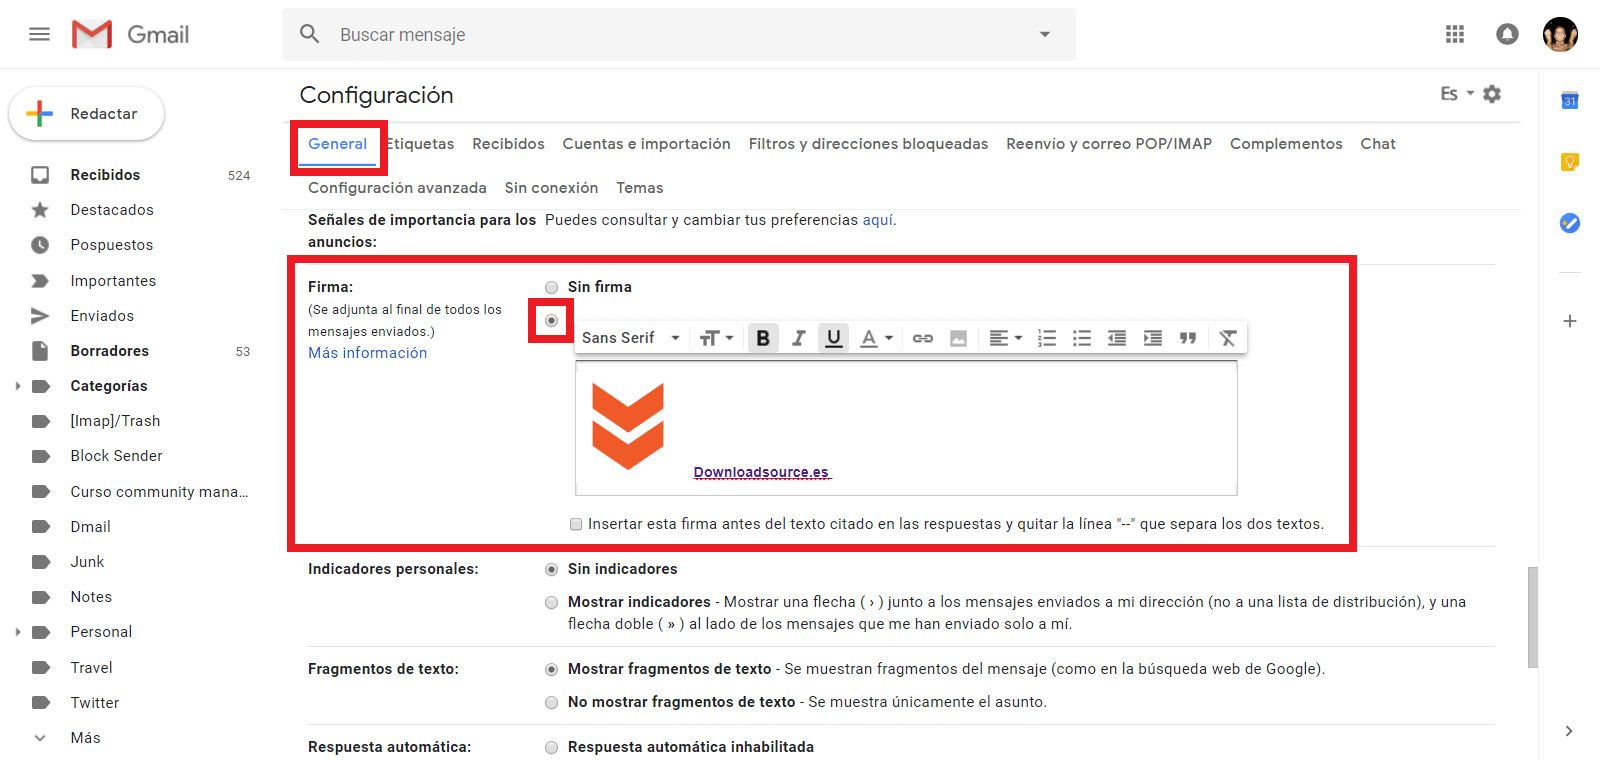Check Insertar esta firma antes del texto citado
This screenshot has width=1600, height=760.
click(x=576, y=524)
